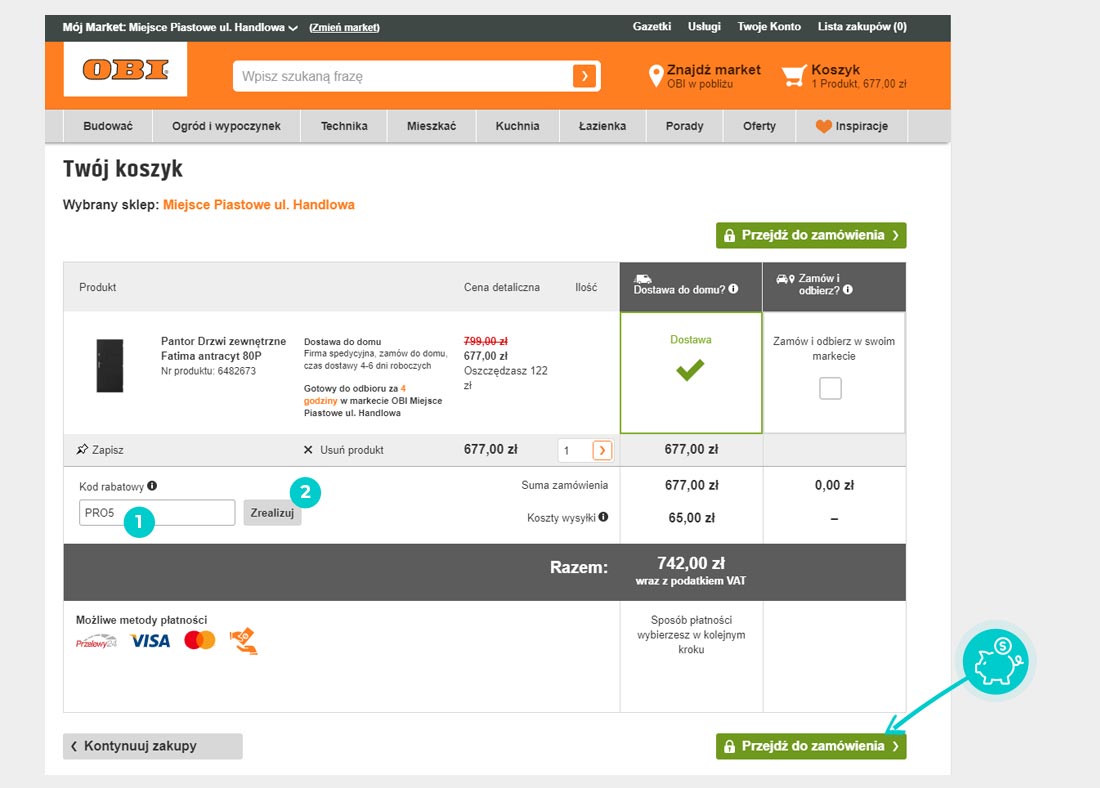Click the map pin Znajdź market icon
Screen dimensions: 1100x788
655,76
